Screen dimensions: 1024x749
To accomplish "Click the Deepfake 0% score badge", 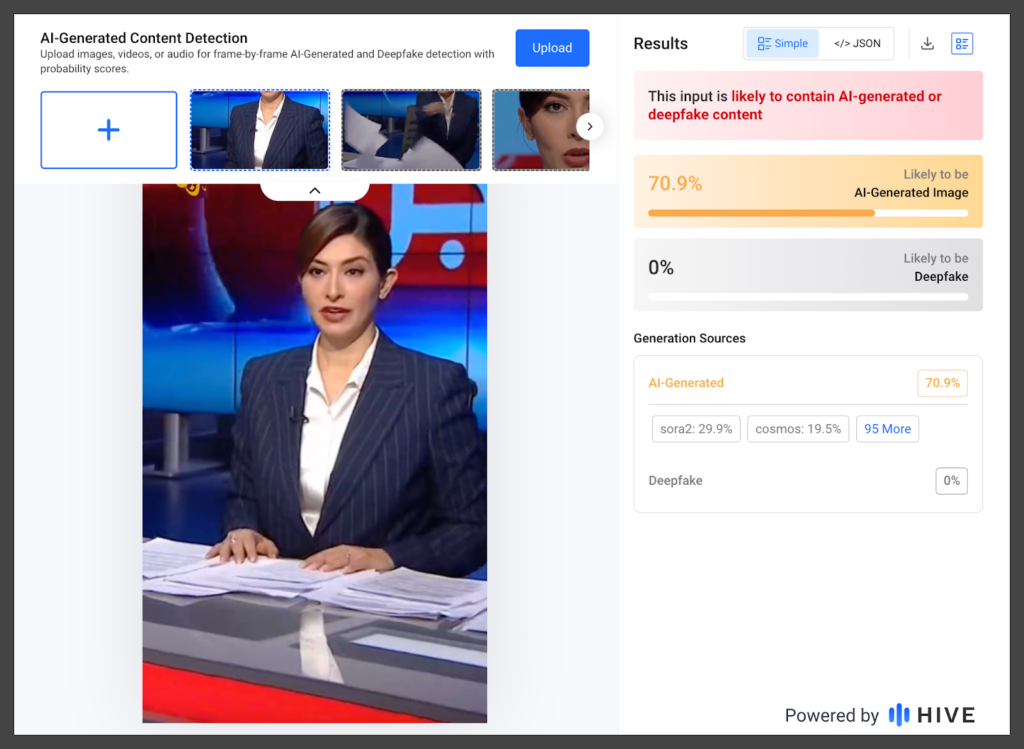I will (951, 481).
